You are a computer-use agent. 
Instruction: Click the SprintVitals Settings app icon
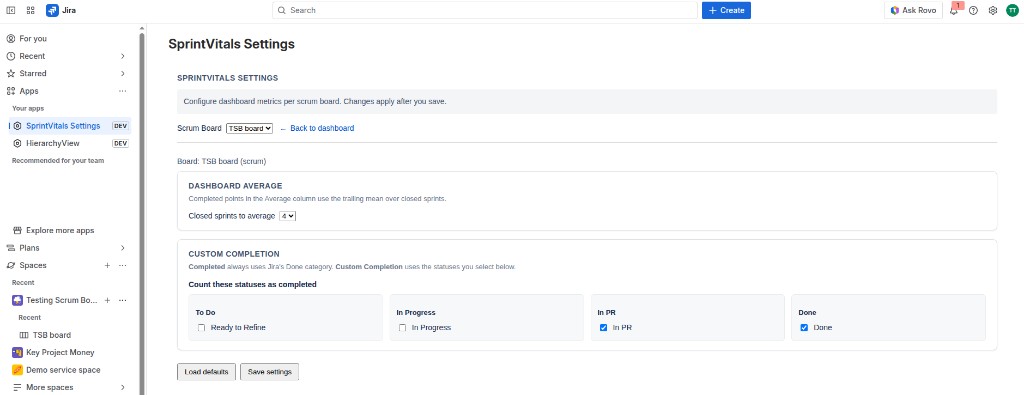pos(18,126)
